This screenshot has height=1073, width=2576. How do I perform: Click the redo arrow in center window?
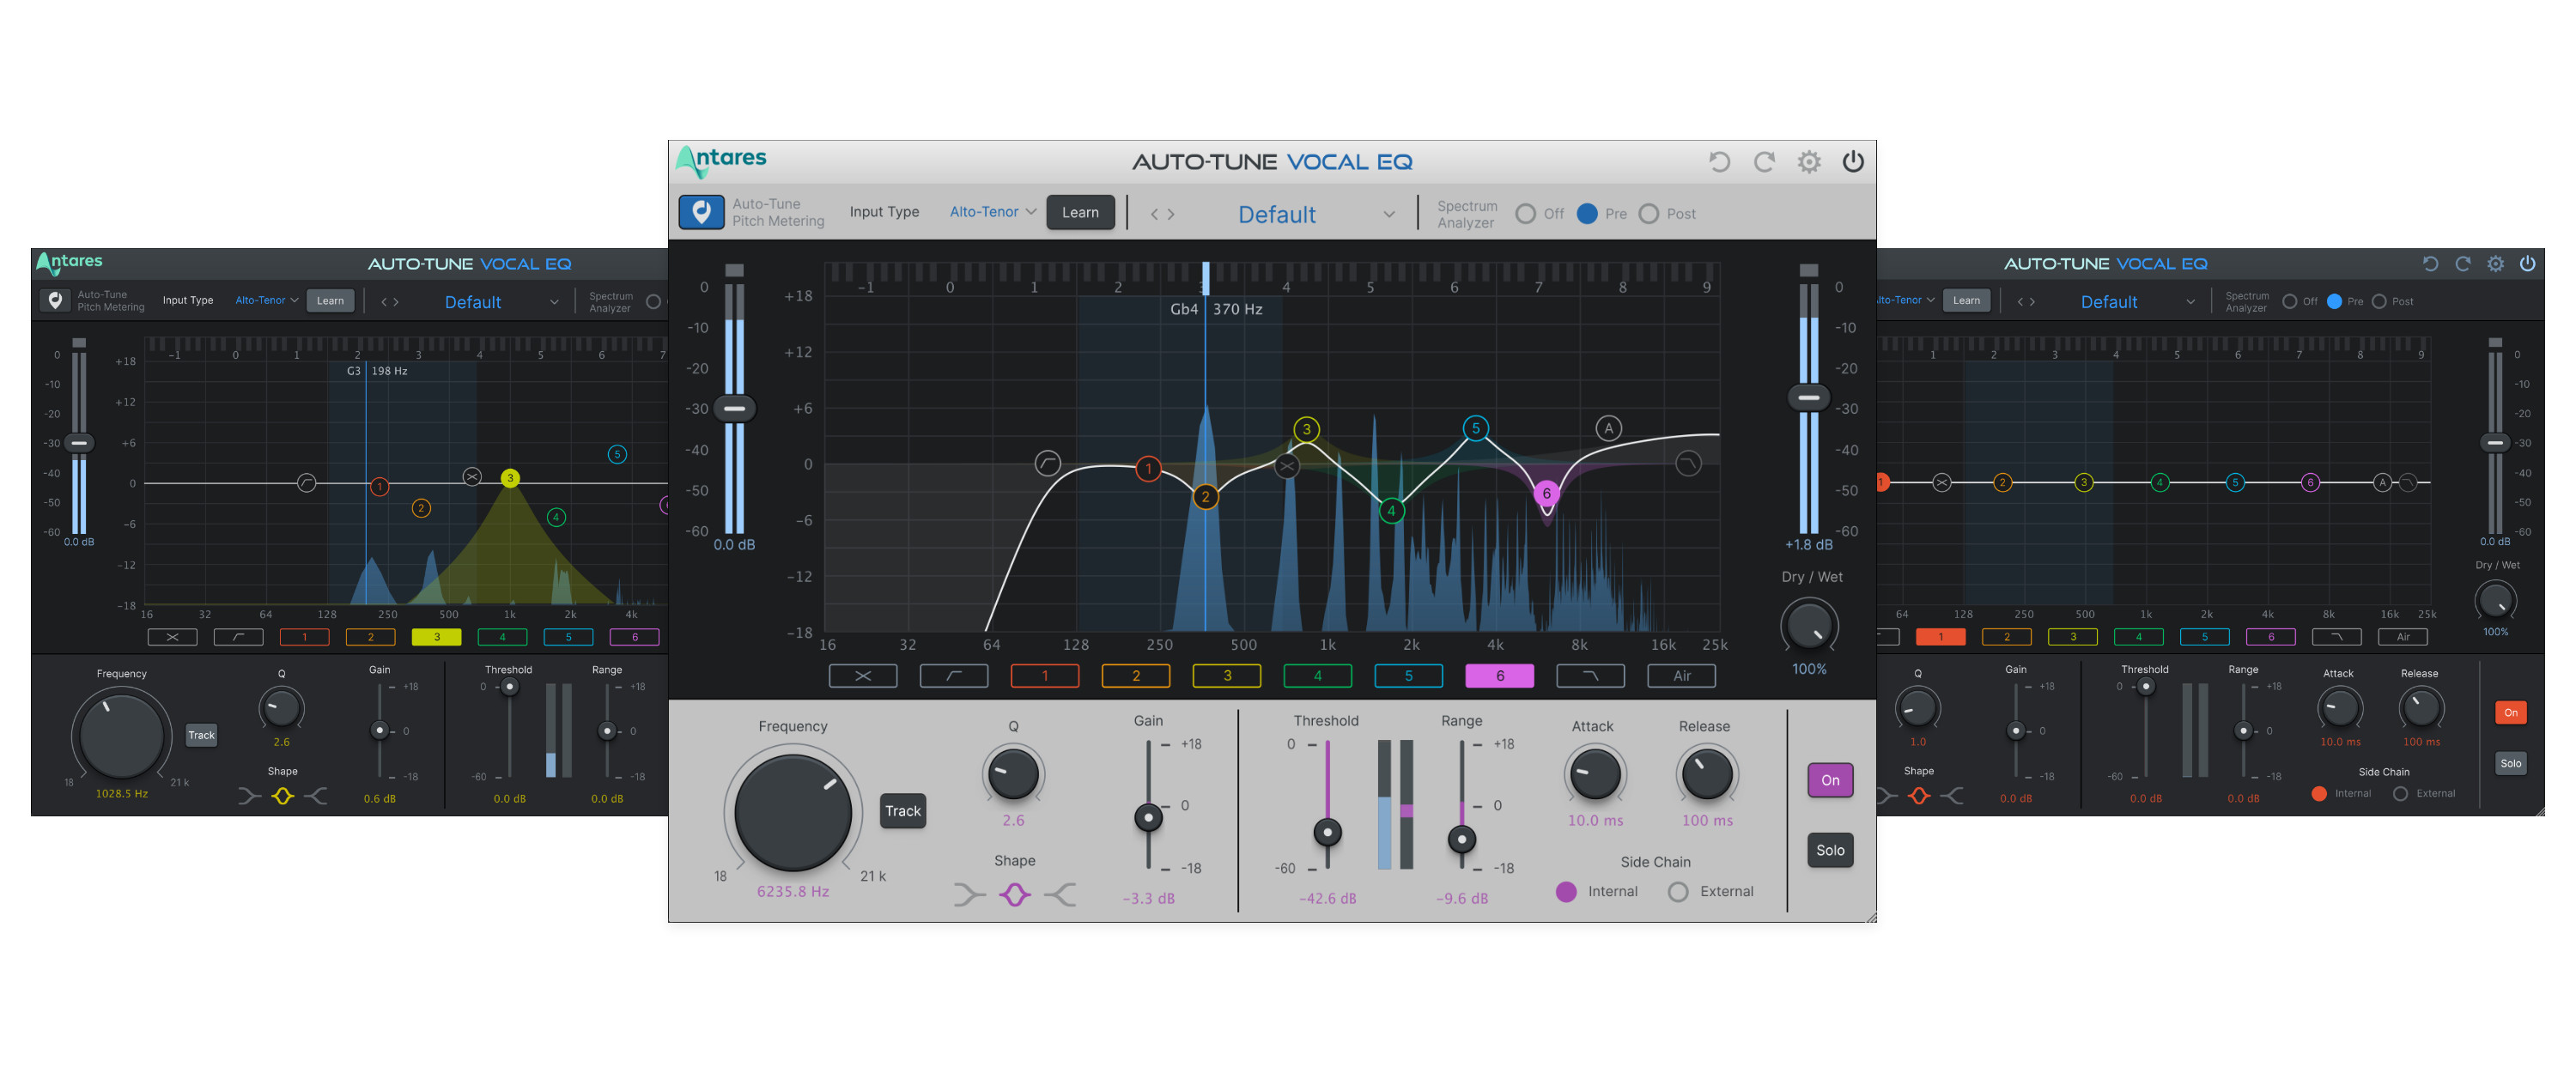(1764, 162)
